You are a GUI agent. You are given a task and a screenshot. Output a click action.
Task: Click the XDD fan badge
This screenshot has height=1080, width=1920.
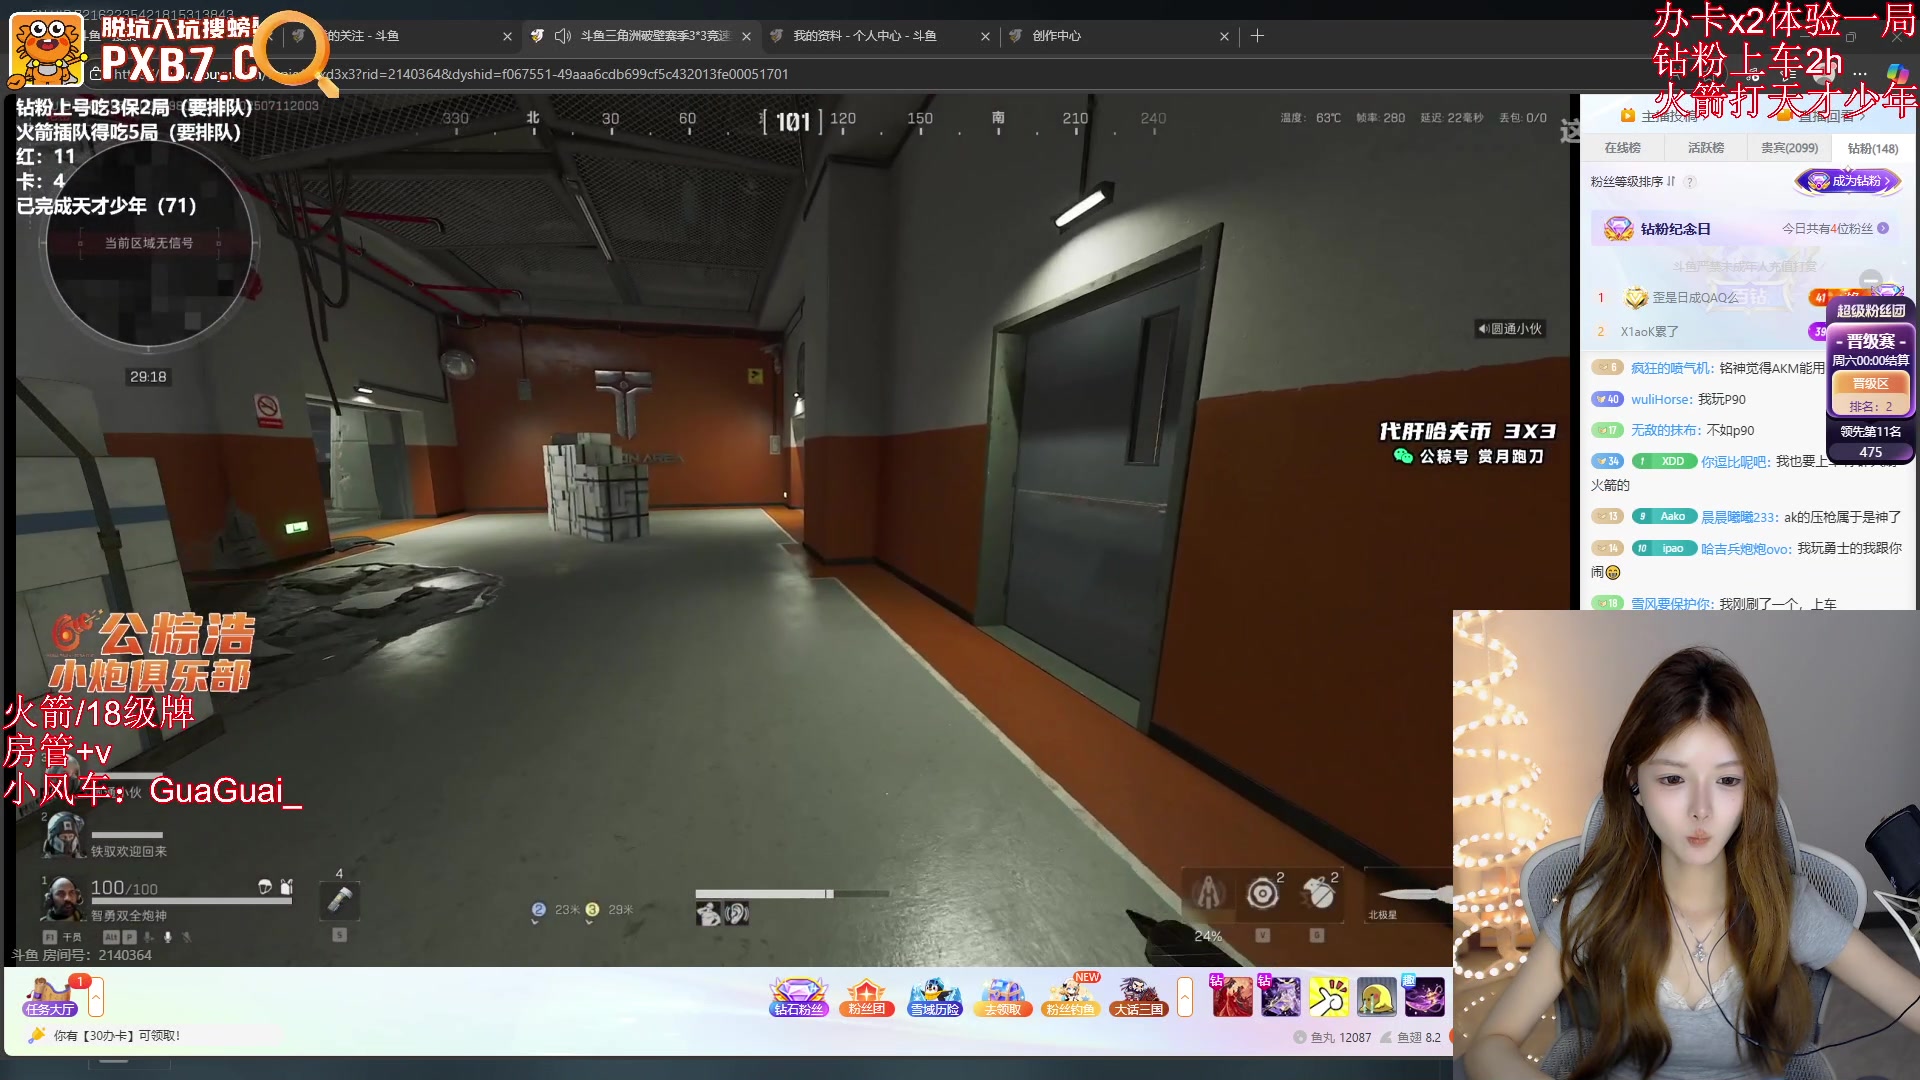coord(1664,461)
